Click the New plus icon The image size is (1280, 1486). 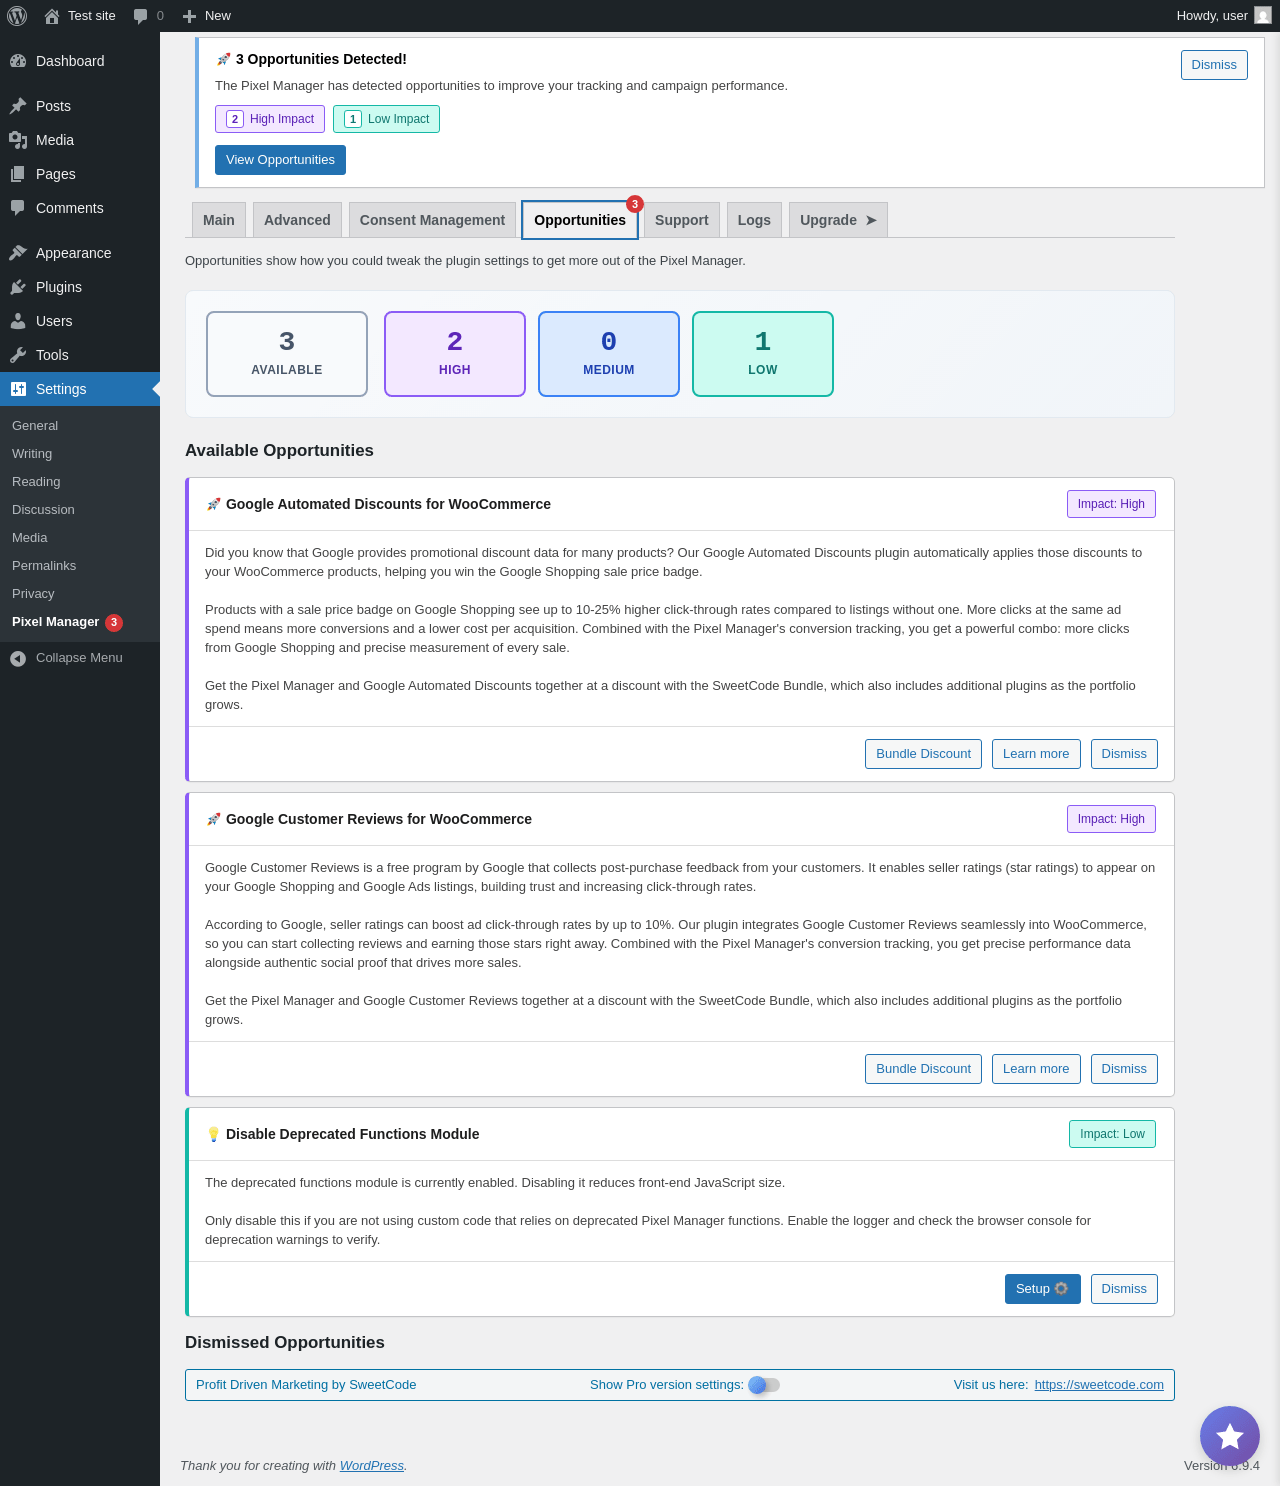pos(189,16)
